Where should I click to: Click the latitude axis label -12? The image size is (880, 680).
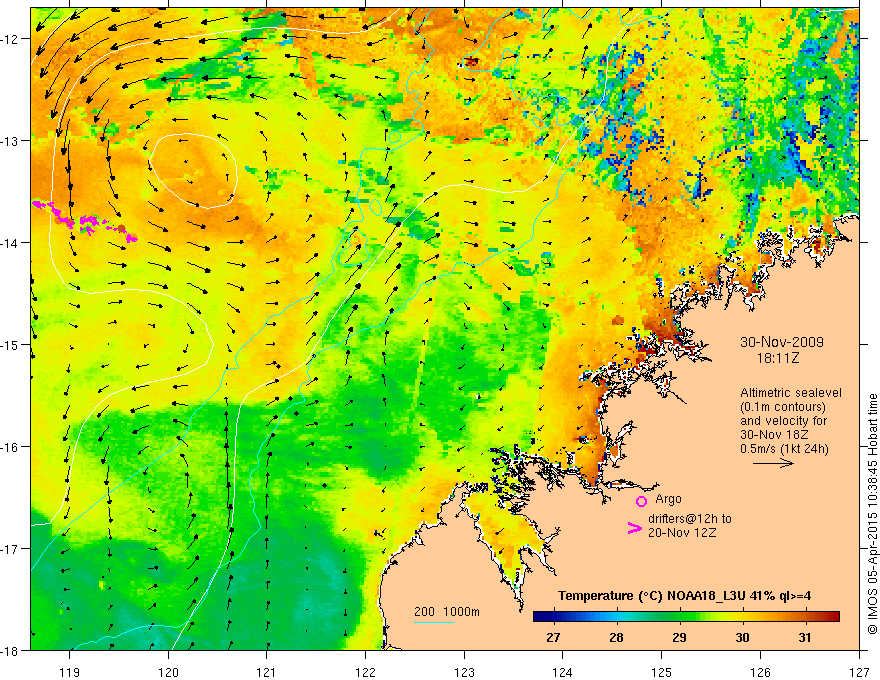pyautogui.click(x=10, y=39)
